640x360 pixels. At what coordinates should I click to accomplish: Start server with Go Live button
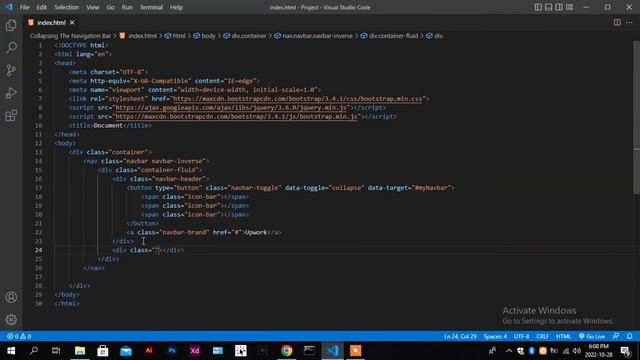click(x=592, y=336)
